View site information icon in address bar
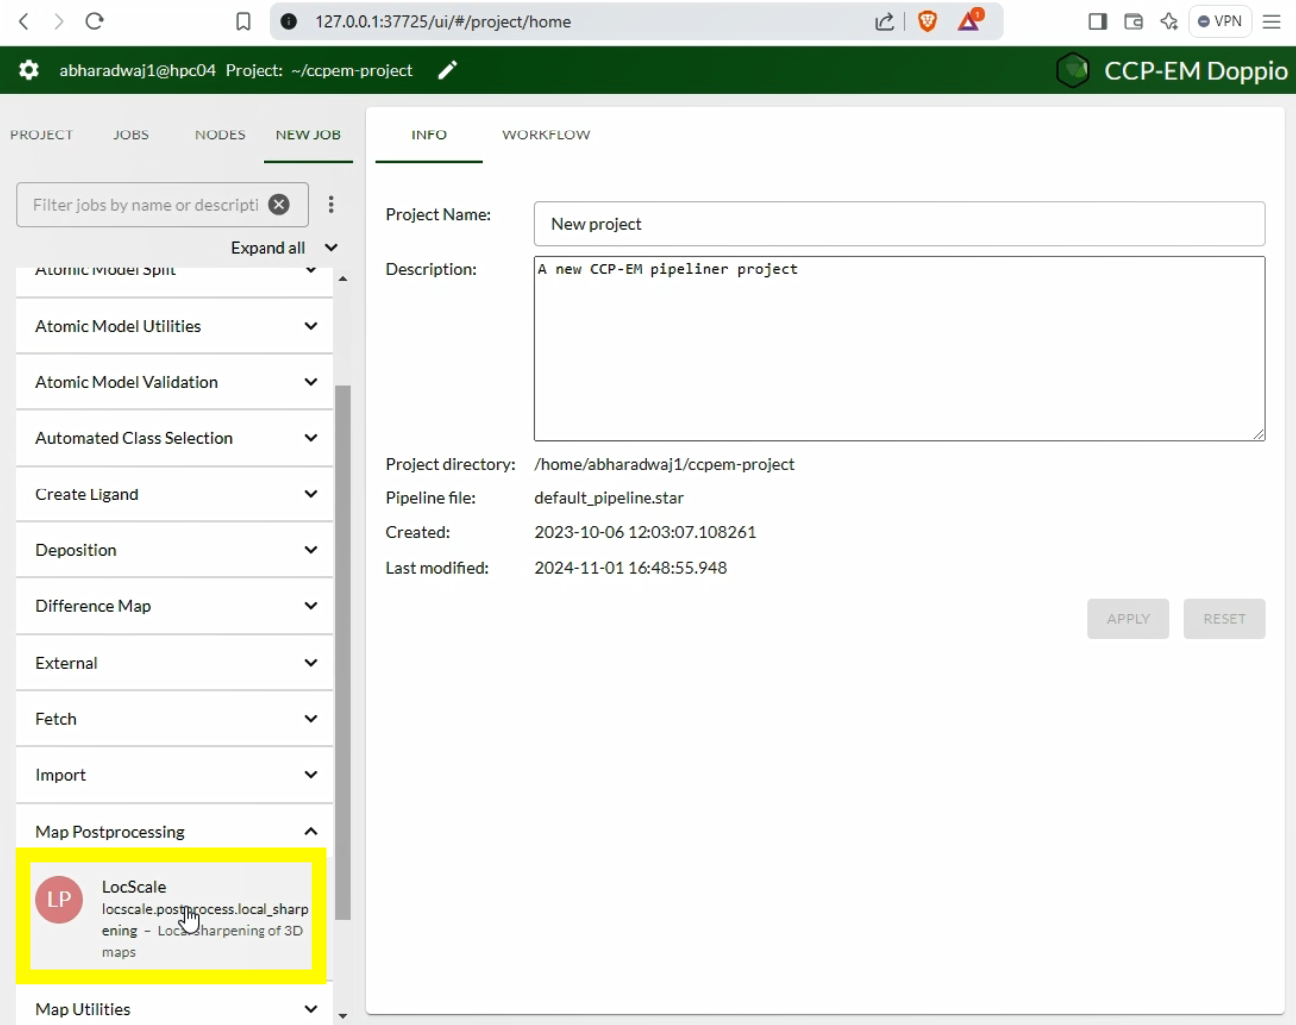The width and height of the screenshot is (1296, 1025). pos(289,21)
